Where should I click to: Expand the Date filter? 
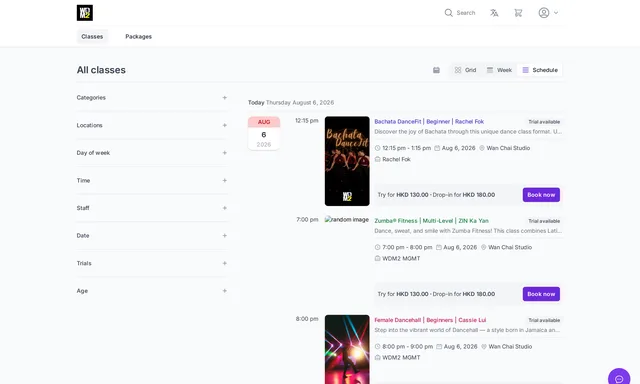click(152, 235)
